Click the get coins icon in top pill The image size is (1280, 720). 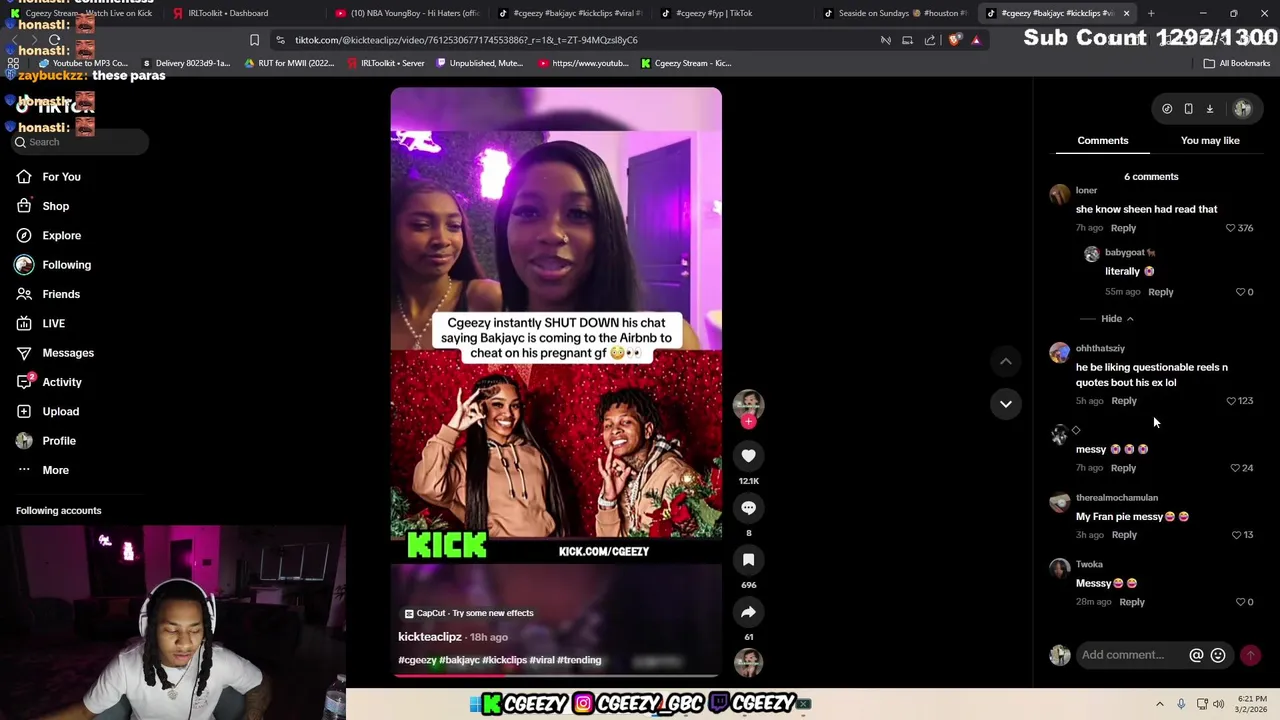pos(1167,109)
